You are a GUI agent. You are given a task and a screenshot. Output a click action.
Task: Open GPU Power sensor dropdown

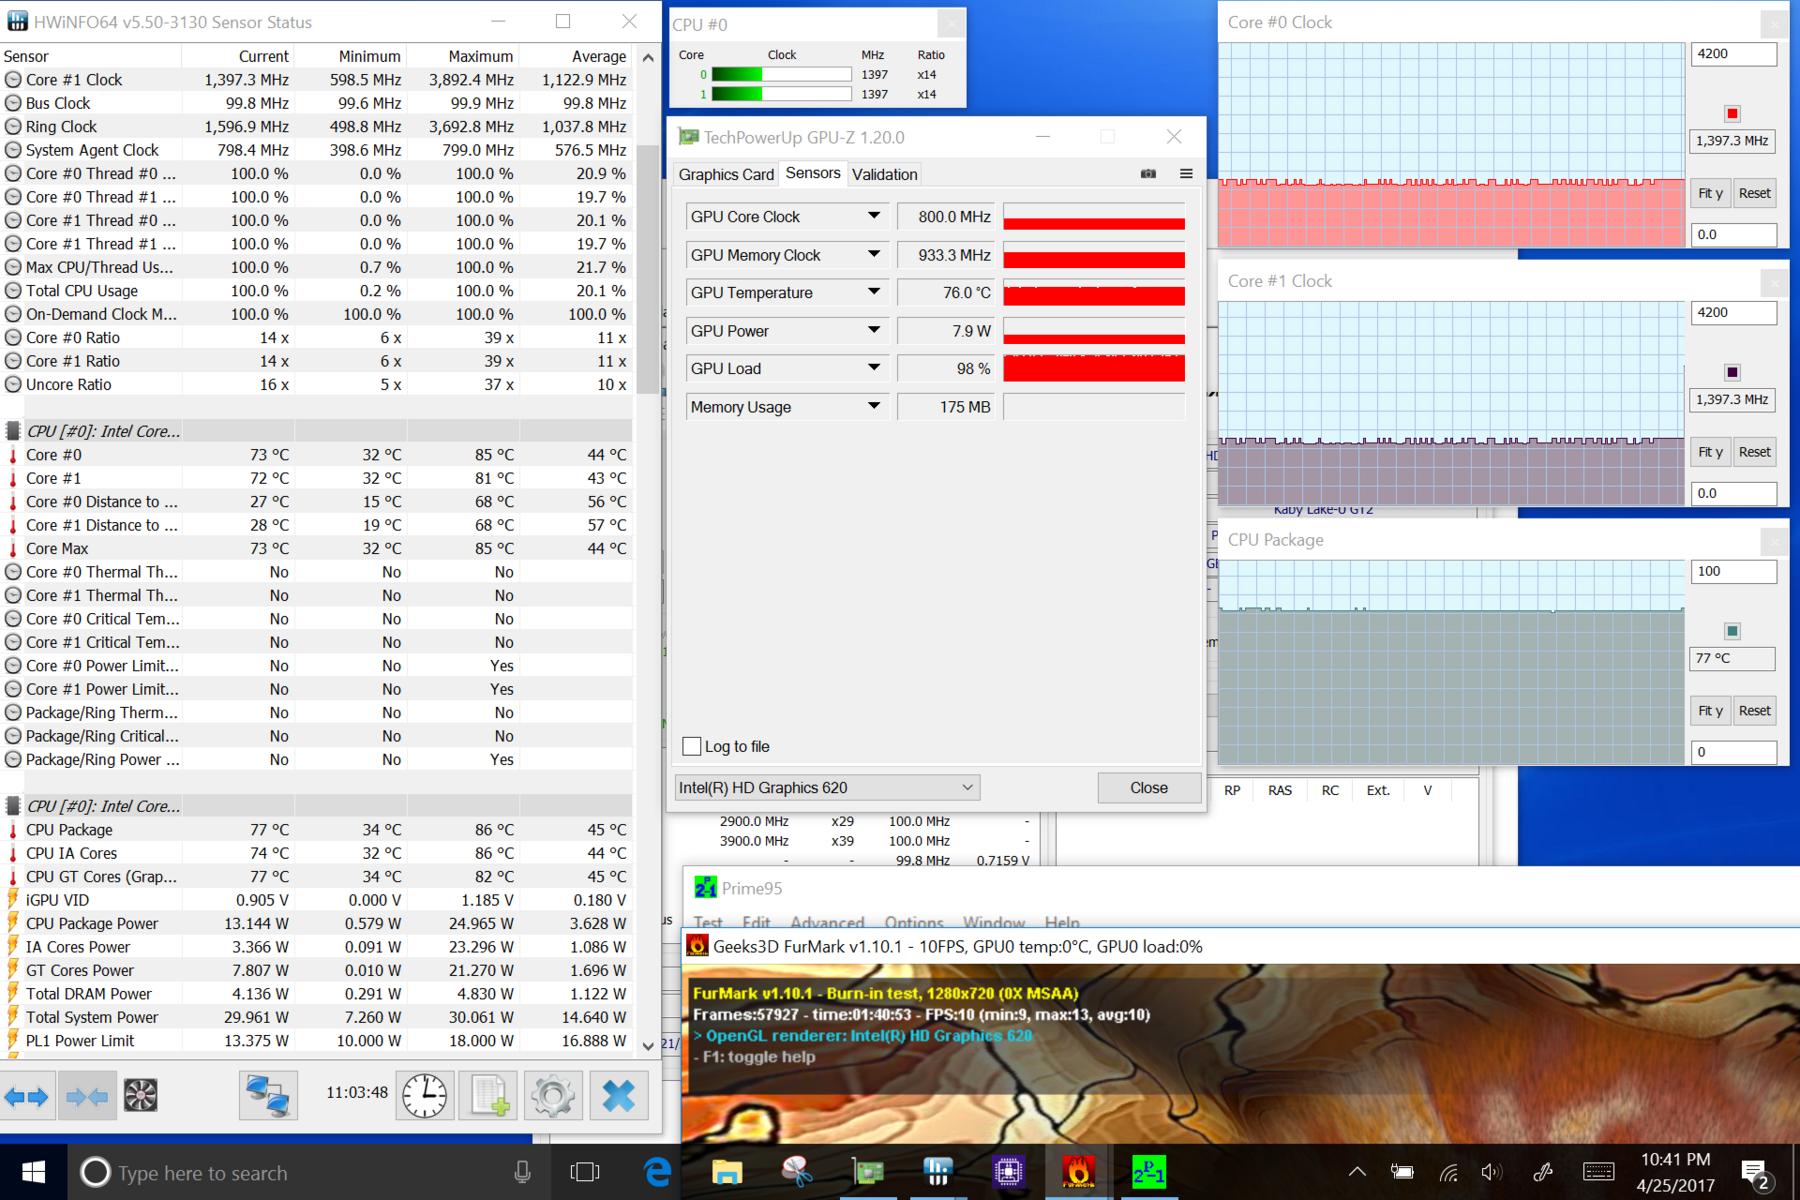(x=874, y=330)
